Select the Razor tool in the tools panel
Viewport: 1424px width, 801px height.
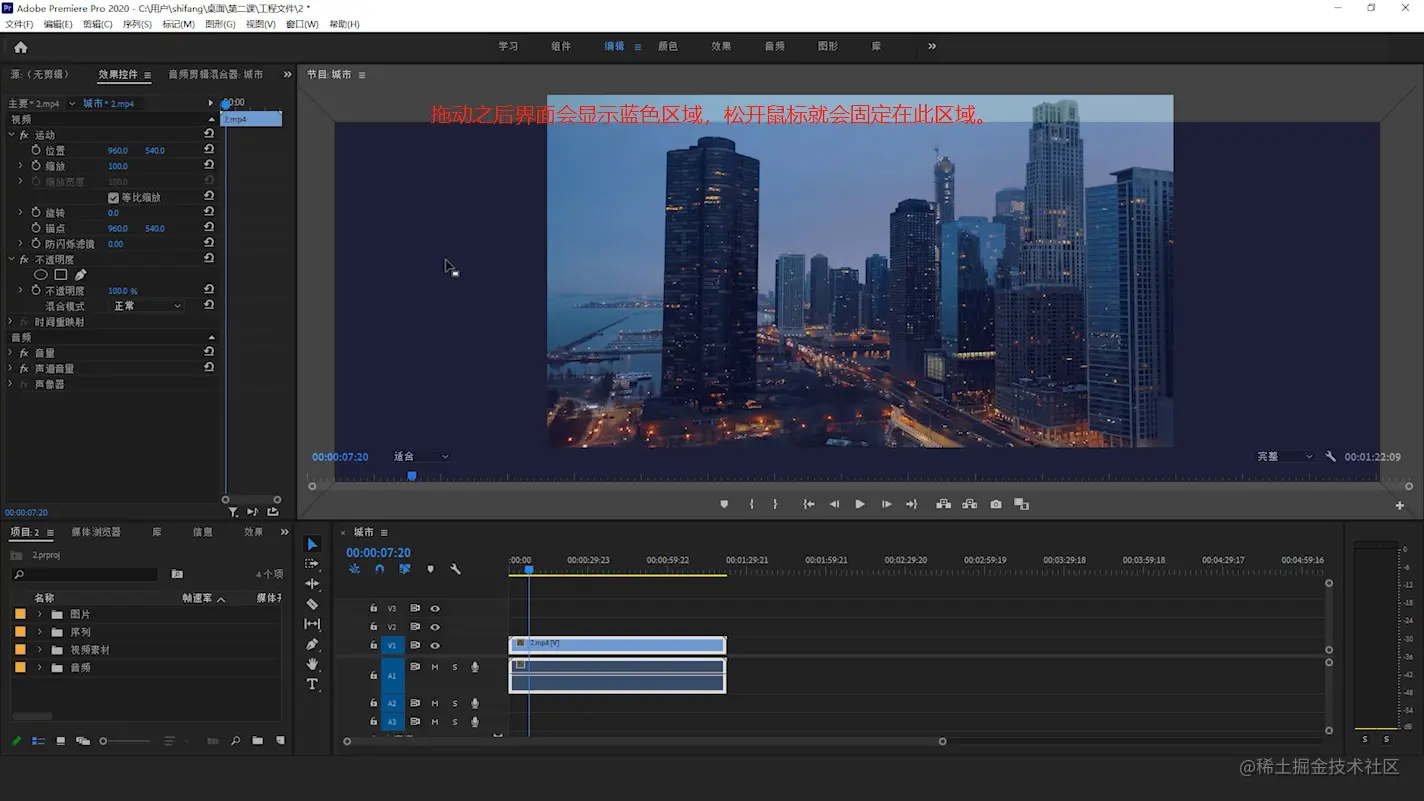(312, 604)
